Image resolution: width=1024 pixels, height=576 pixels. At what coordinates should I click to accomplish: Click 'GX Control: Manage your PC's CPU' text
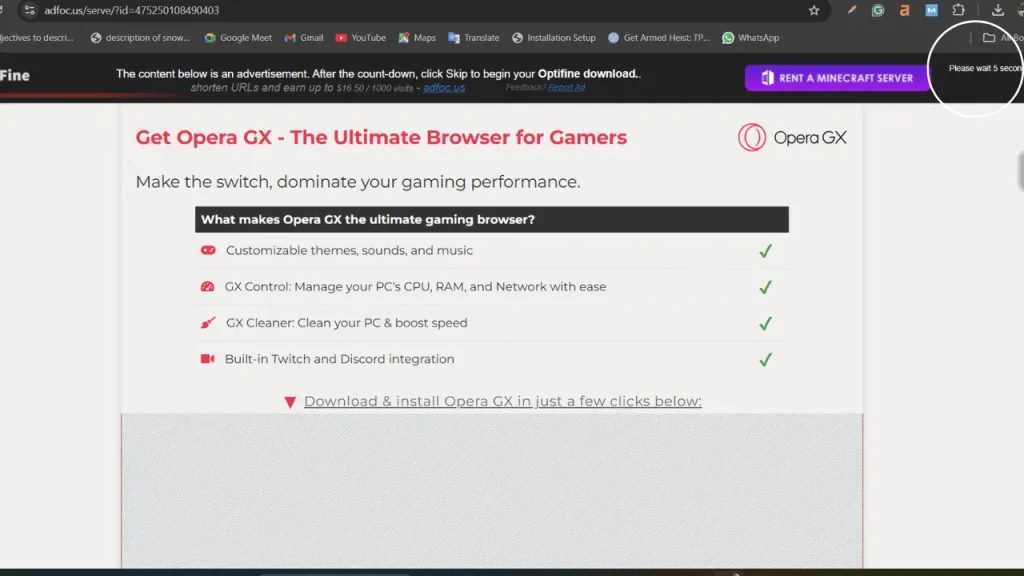coord(415,287)
